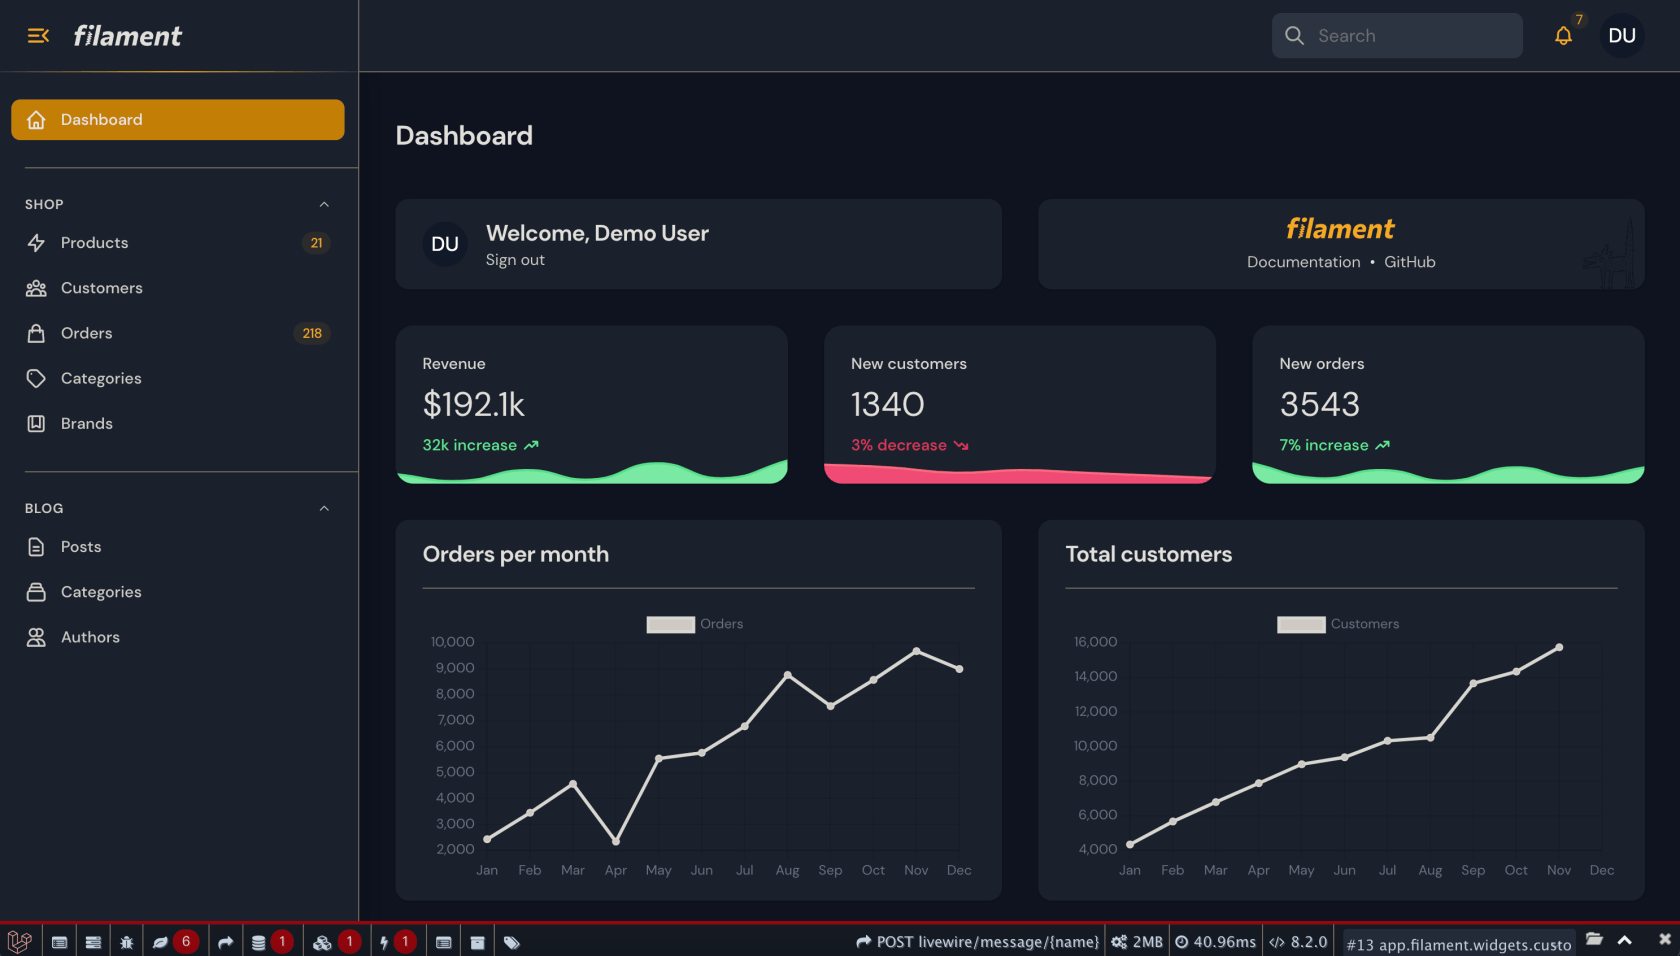Click the Customers people group icon

click(36, 288)
